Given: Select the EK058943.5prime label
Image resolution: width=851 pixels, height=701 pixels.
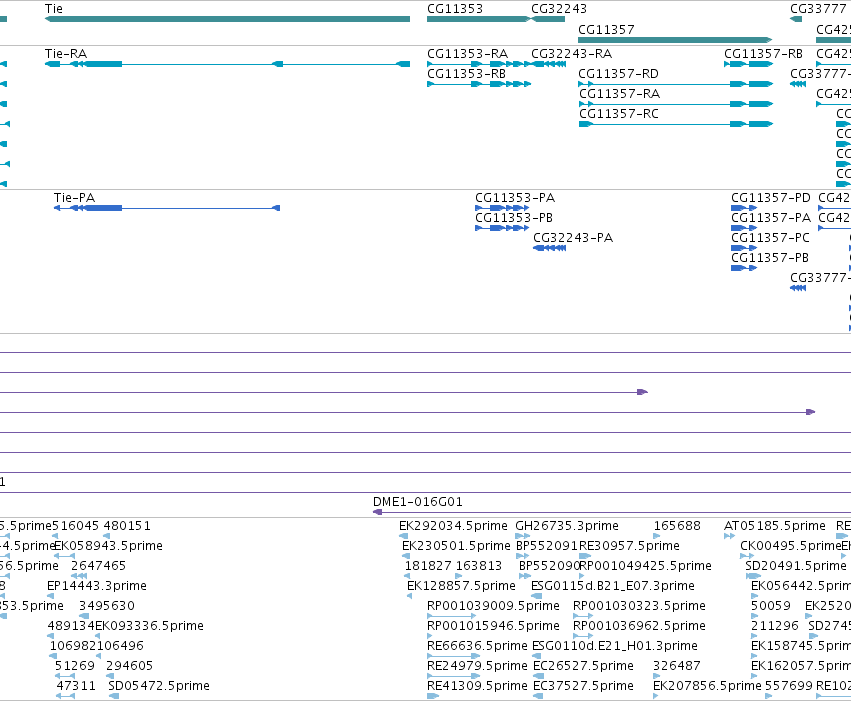Looking at the screenshot, I should (x=109, y=546).
